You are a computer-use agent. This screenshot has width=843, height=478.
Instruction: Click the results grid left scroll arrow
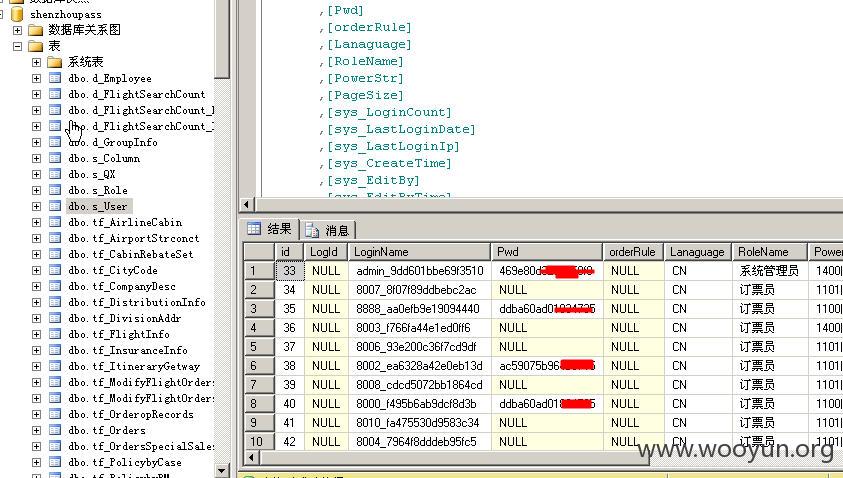click(251, 458)
